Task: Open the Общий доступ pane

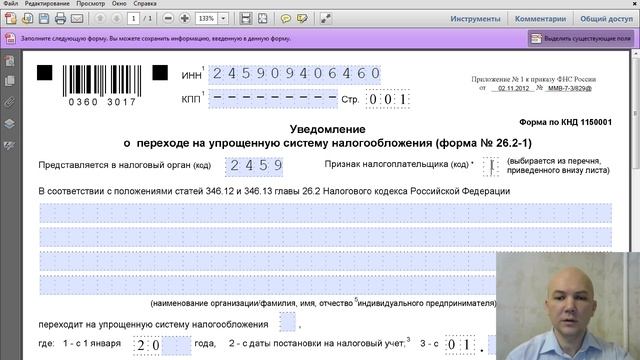Action: pos(607,19)
